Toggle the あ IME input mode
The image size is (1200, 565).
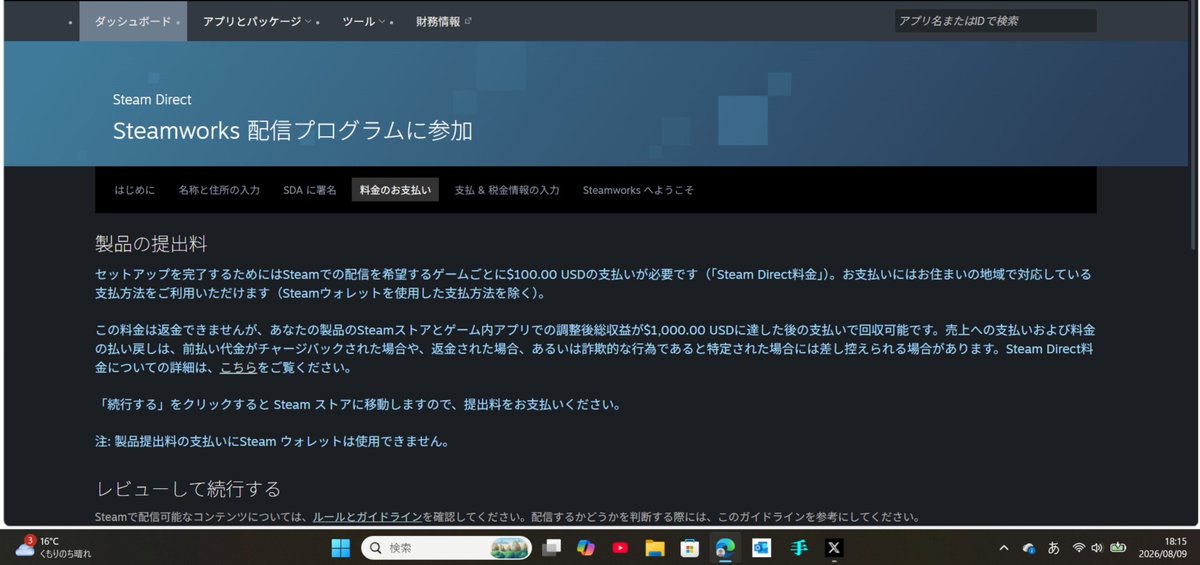click(1054, 548)
